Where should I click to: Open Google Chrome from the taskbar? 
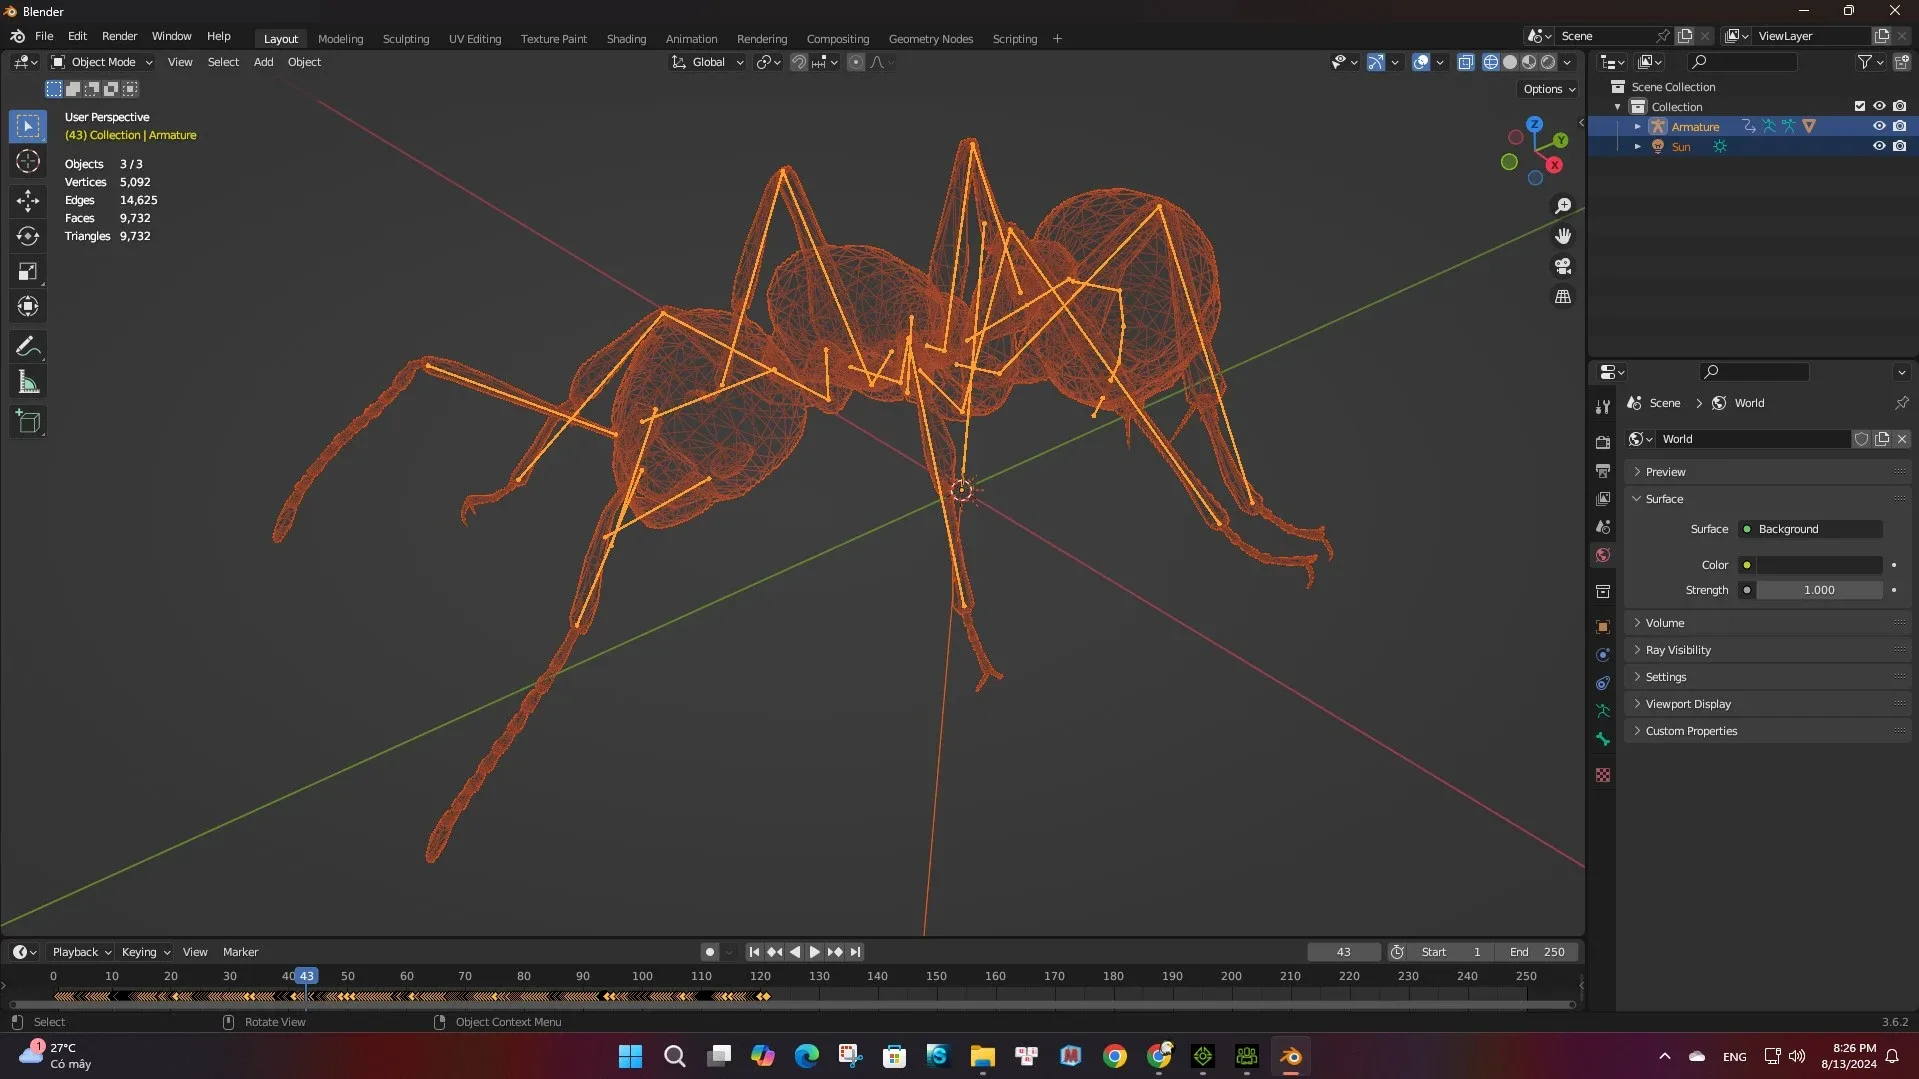1115,1056
